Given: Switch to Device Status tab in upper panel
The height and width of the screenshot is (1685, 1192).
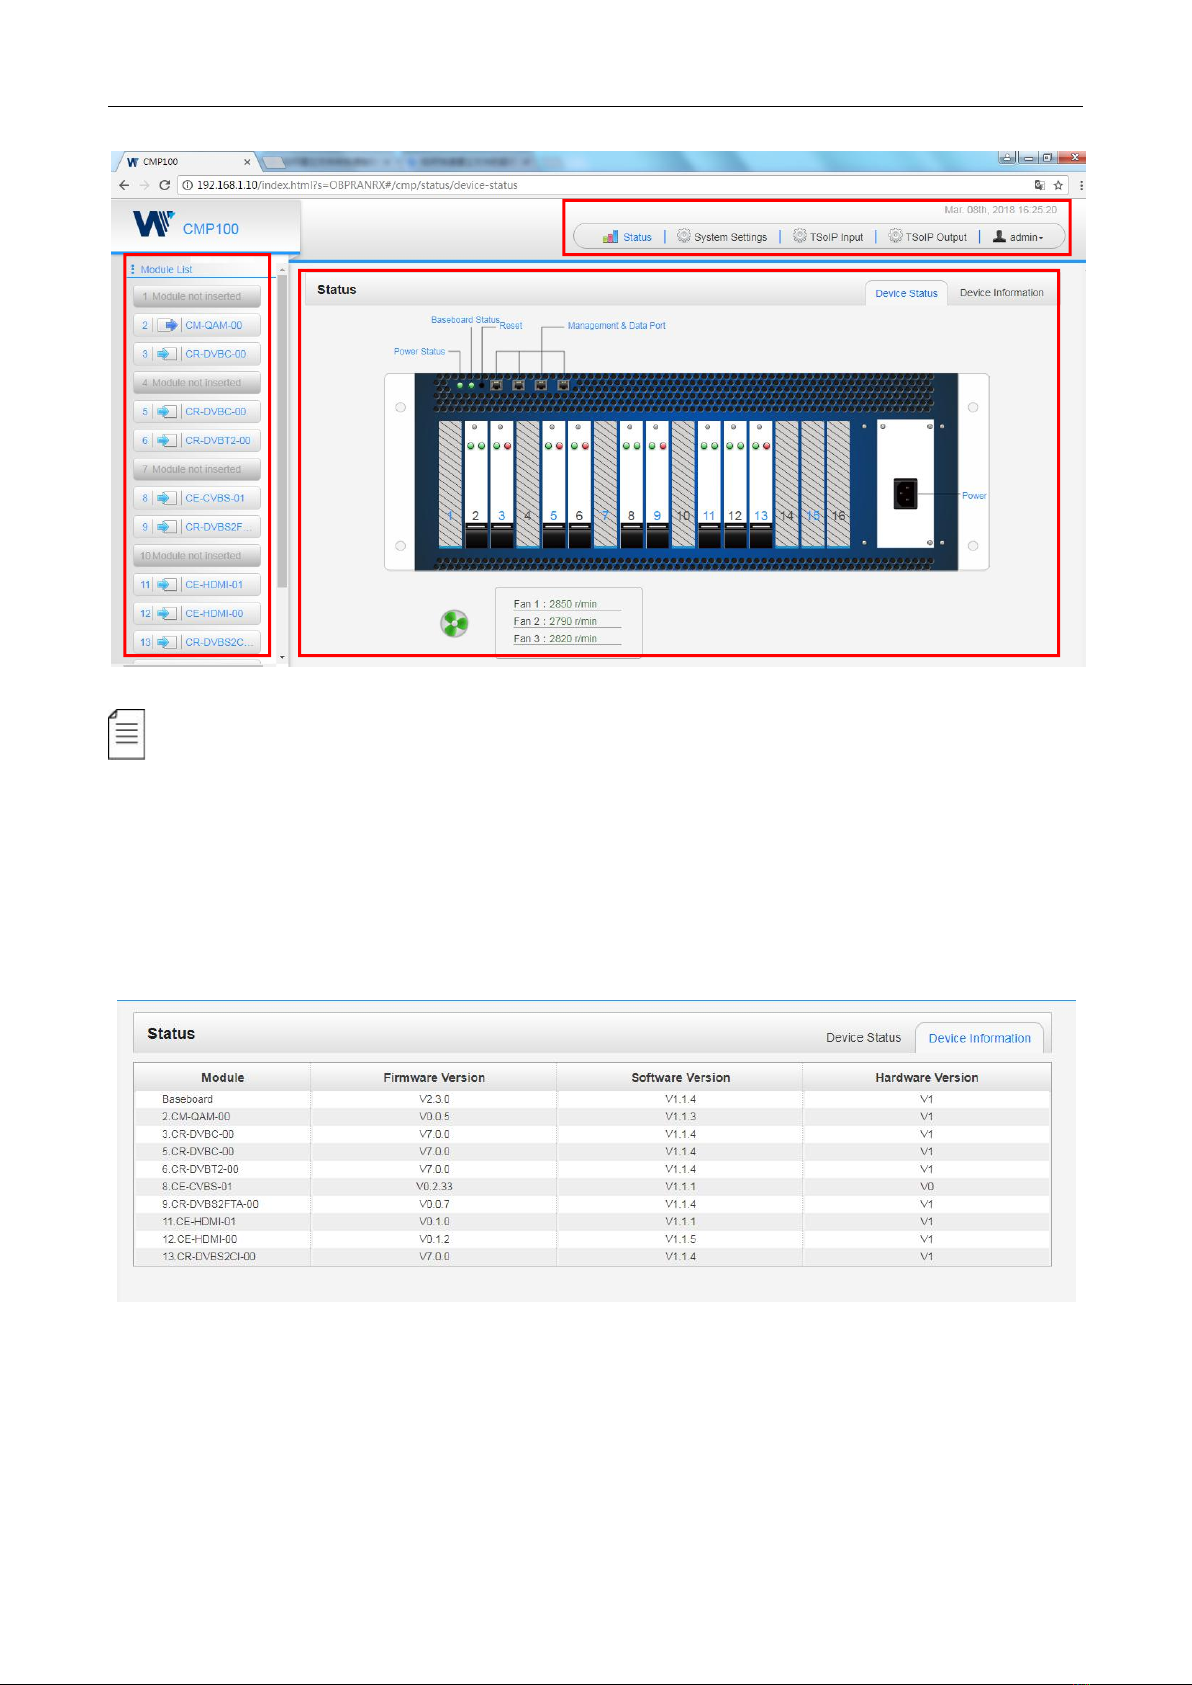Looking at the screenshot, I should tap(906, 293).
